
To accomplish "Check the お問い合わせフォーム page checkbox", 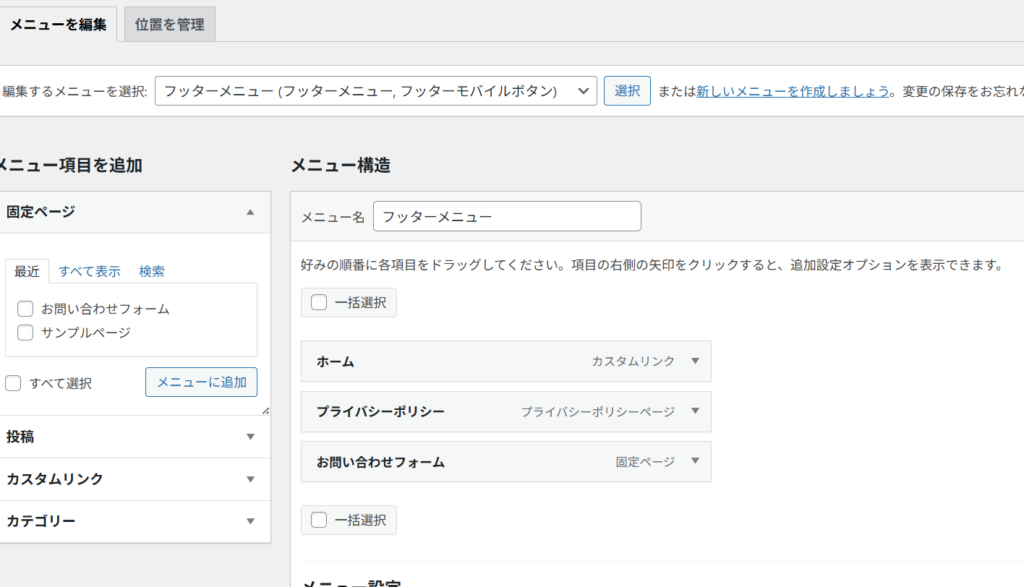I will coord(26,309).
